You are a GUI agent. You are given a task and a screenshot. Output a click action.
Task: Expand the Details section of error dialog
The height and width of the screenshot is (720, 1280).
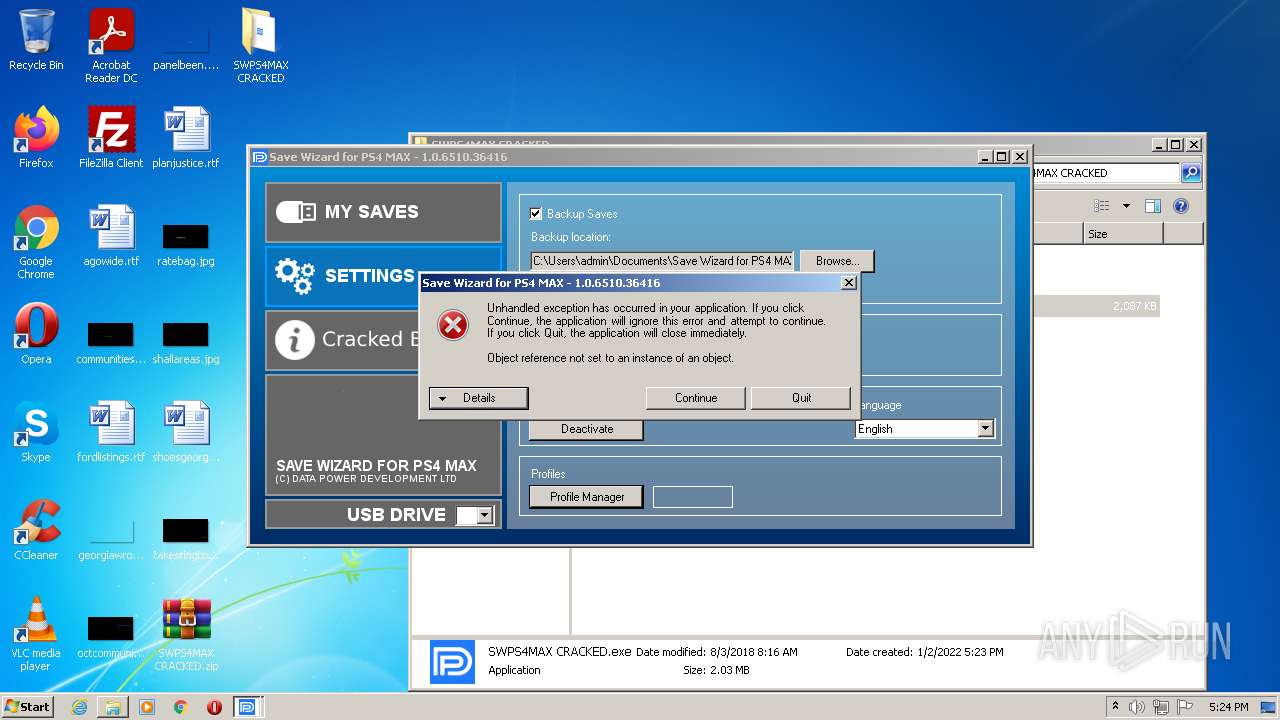478,398
